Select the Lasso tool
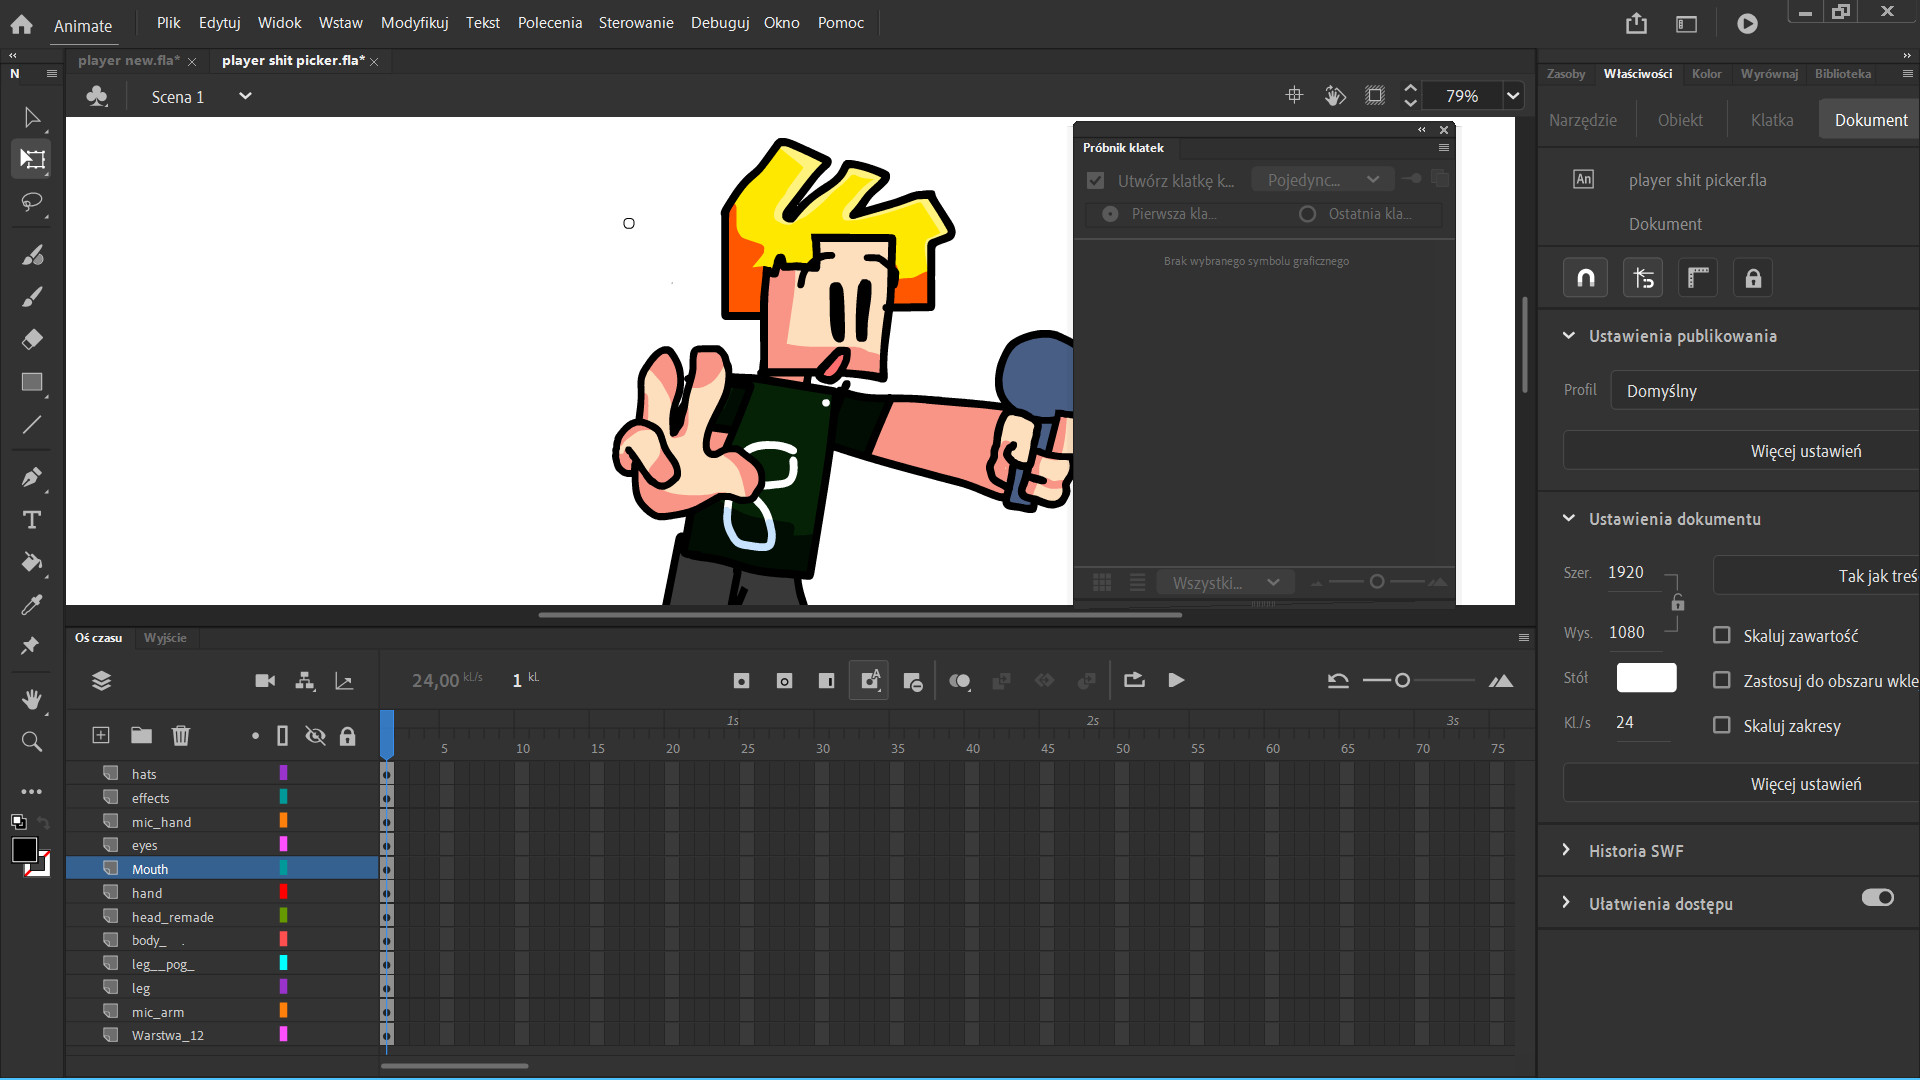This screenshot has width=1920, height=1080. pyautogui.click(x=32, y=203)
